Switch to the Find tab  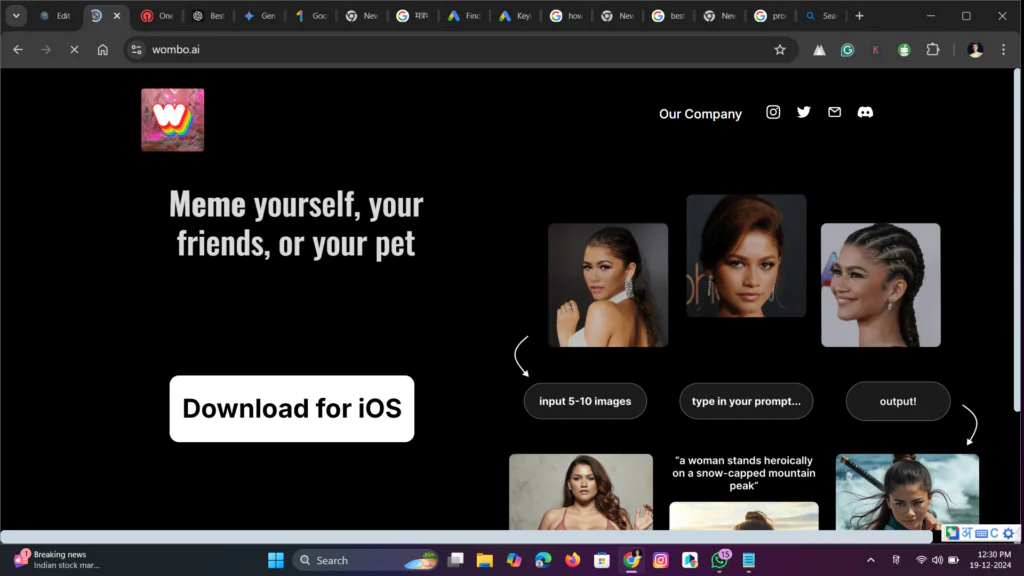pyautogui.click(x=464, y=16)
